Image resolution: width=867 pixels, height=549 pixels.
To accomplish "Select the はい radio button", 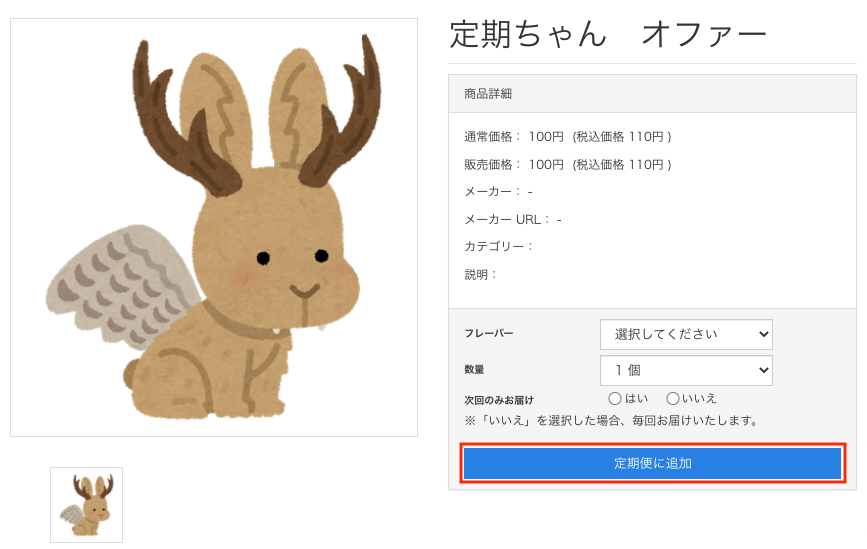I will coord(615,399).
